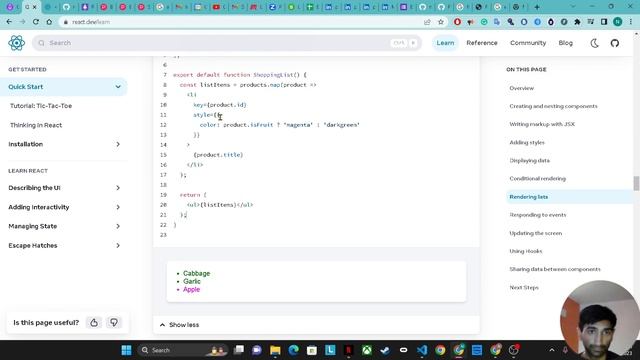Reload the page with the refresh icon
The height and width of the screenshot is (360, 640).
(x=36, y=22)
